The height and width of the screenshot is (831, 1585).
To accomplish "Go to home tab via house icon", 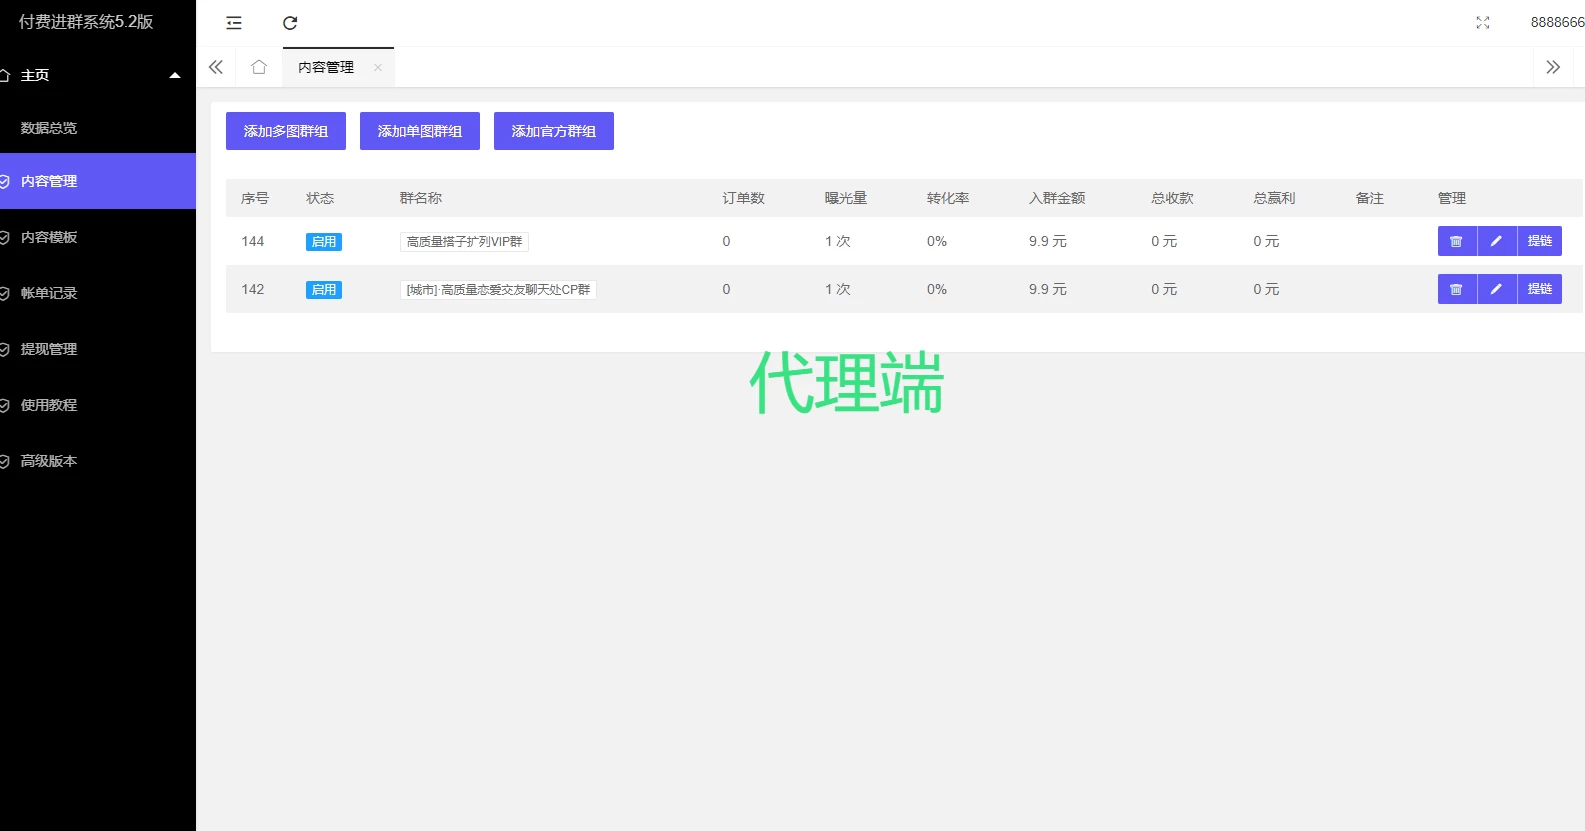I will (x=259, y=67).
